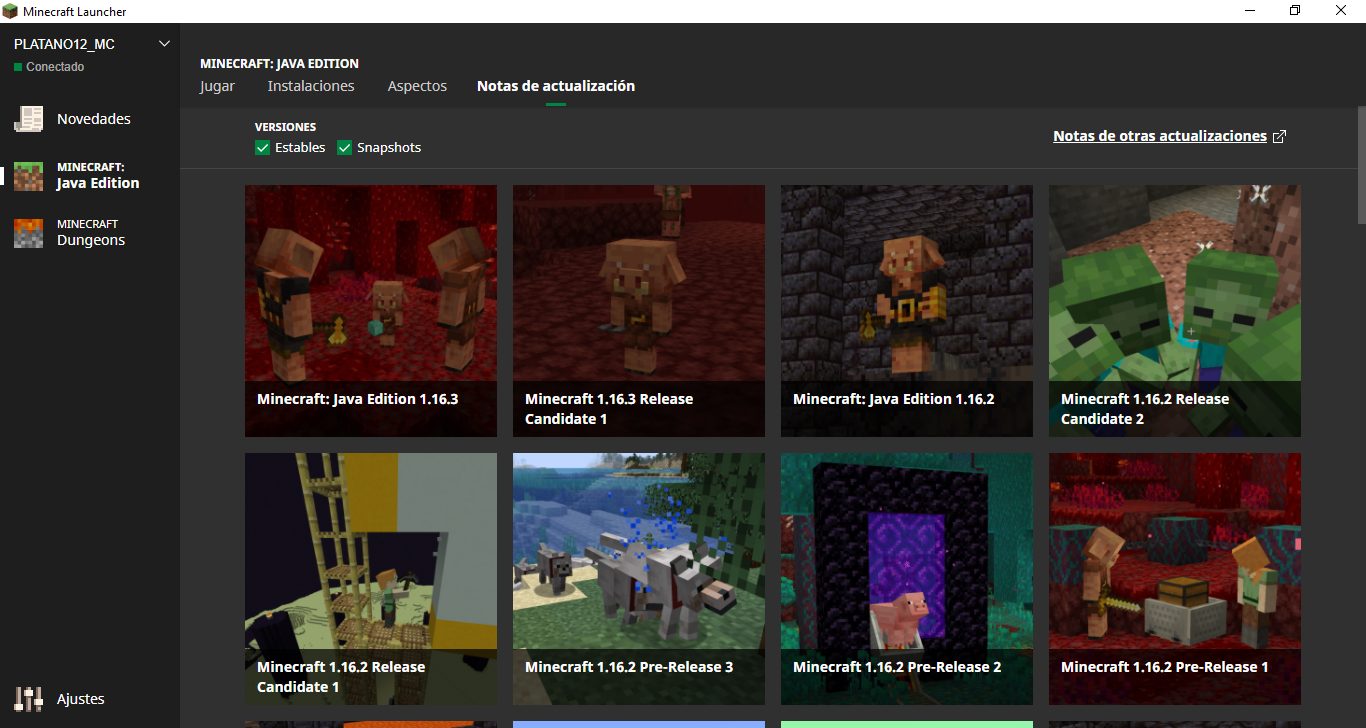The image size is (1366, 728).
Task: Open the Instalaciones tab
Action: (311, 86)
